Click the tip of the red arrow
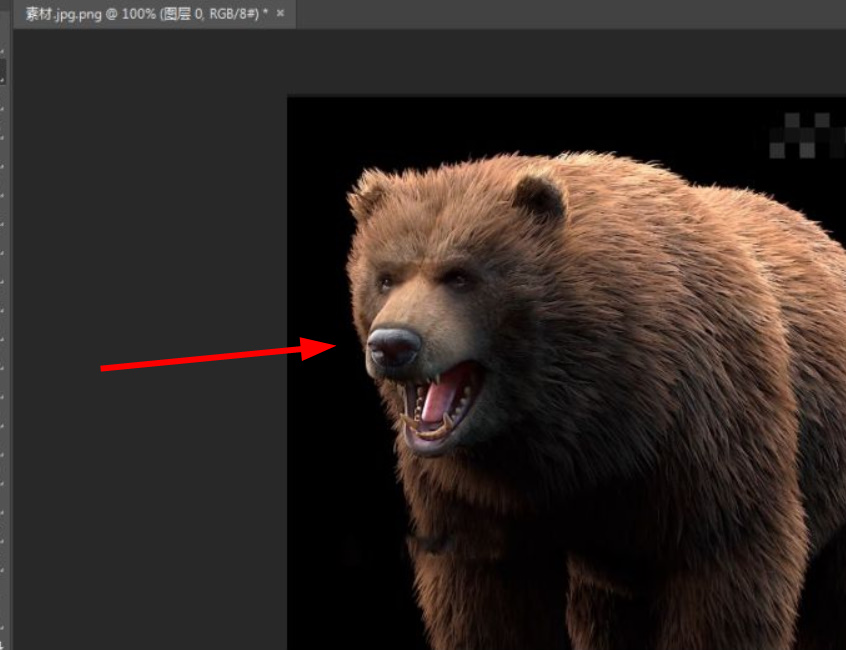This screenshot has width=846, height=650. 332,347
